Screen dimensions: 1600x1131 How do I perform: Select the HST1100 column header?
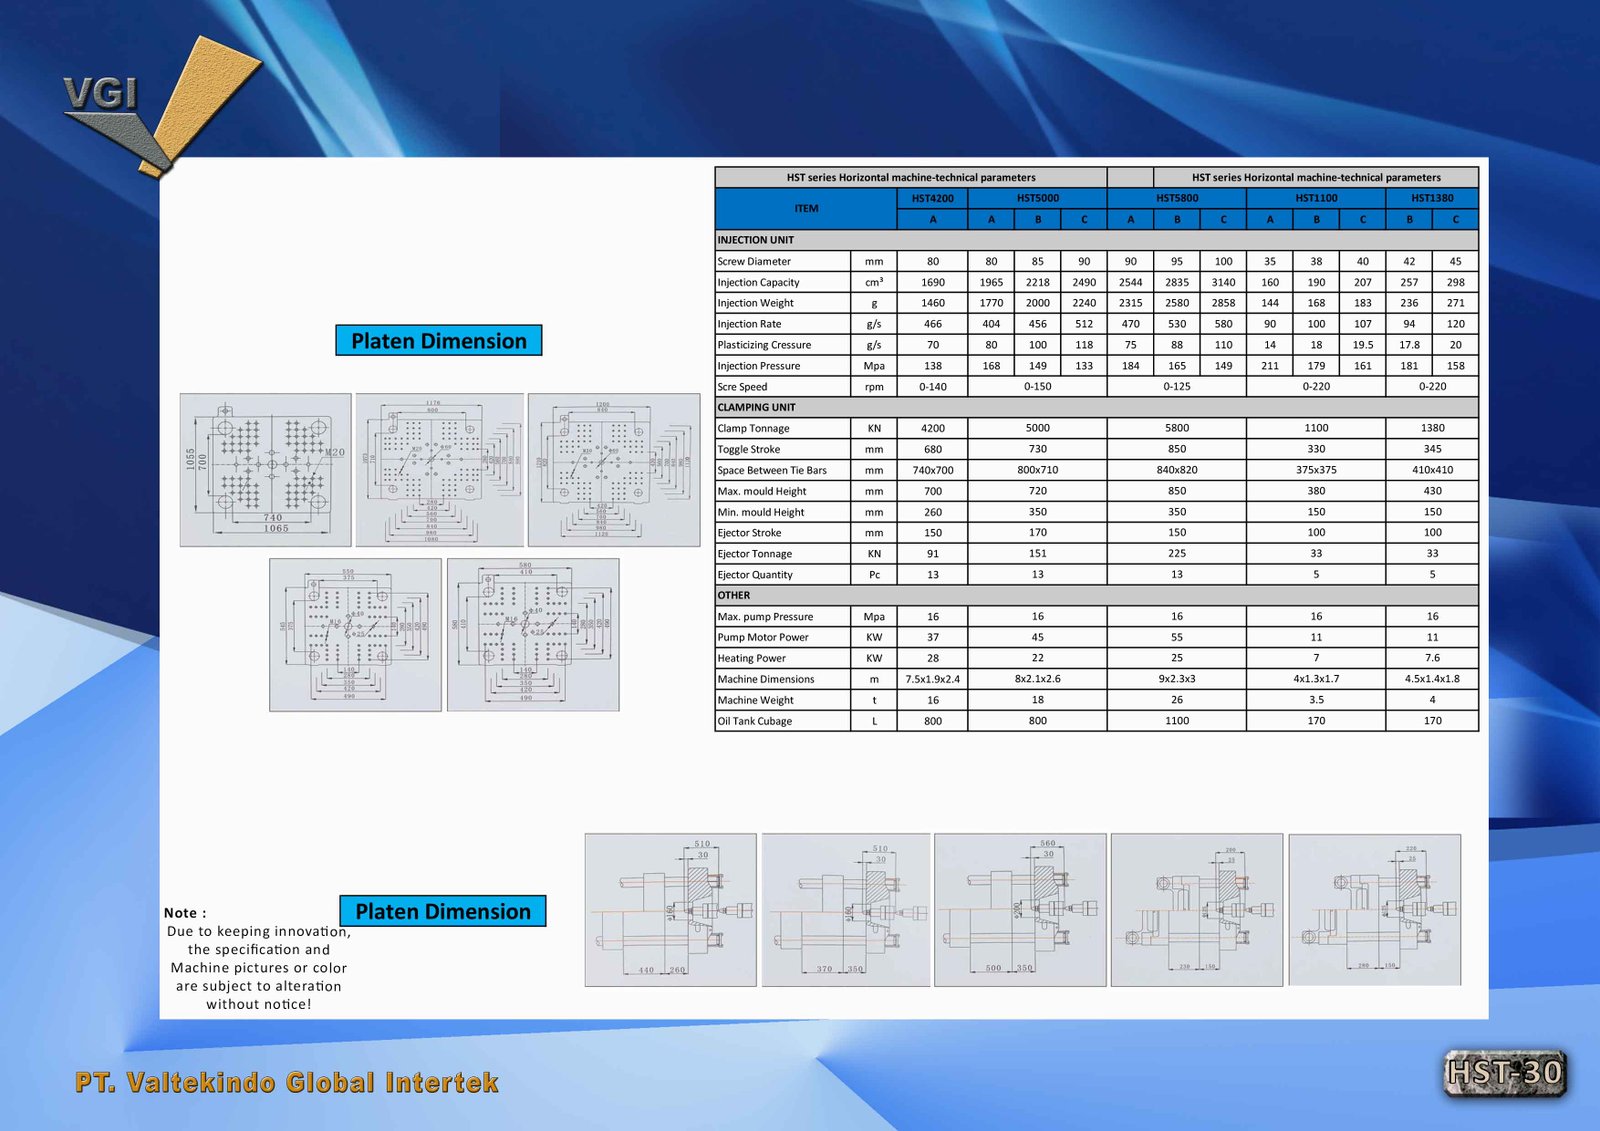[x=1316, y=198]
